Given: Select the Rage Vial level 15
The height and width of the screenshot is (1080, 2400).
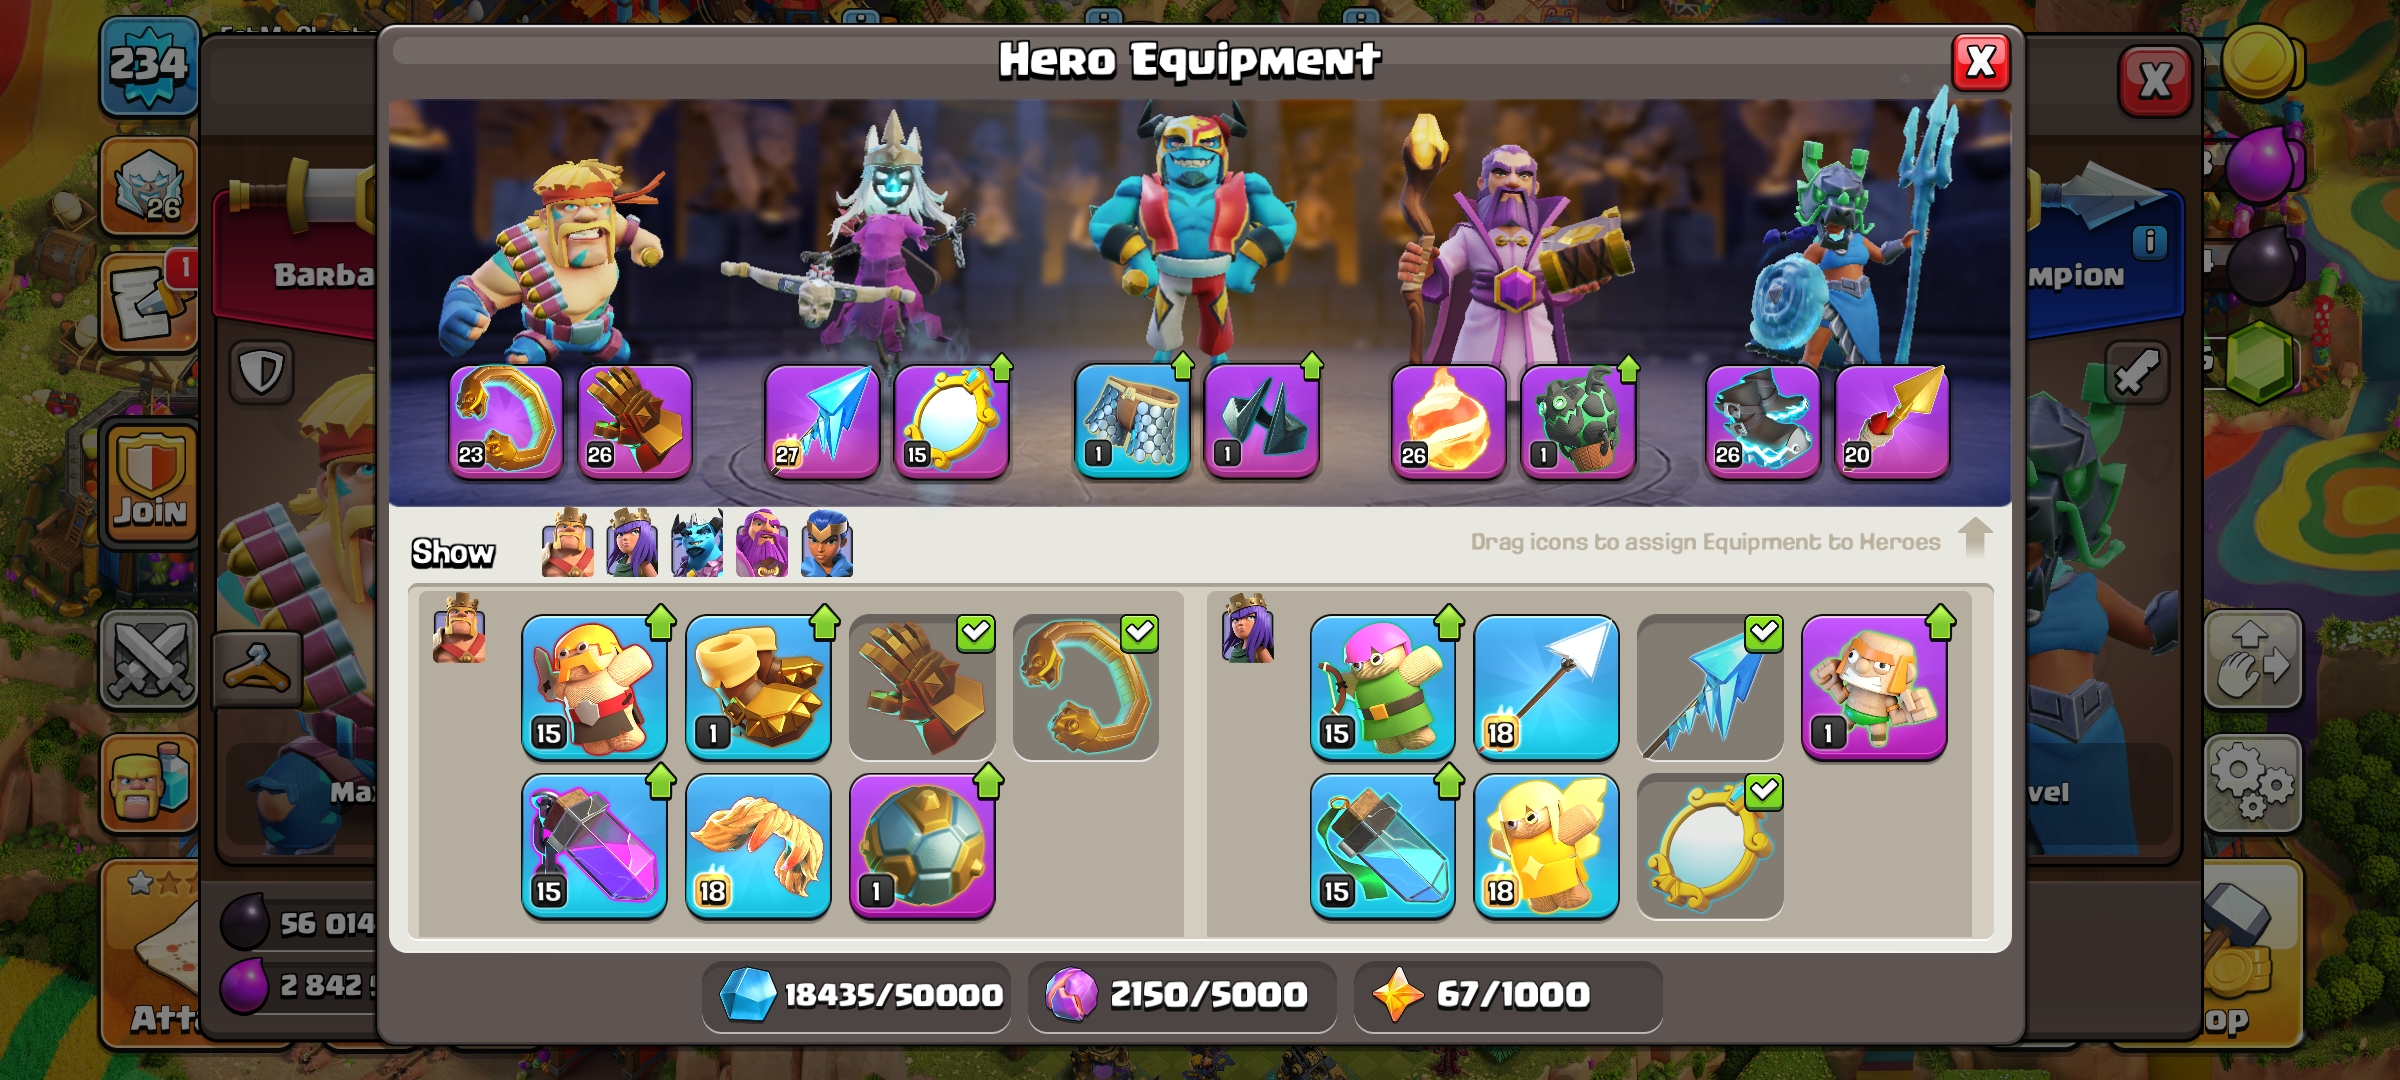Looking at the screenshot, I should click(x=594, y=846).
